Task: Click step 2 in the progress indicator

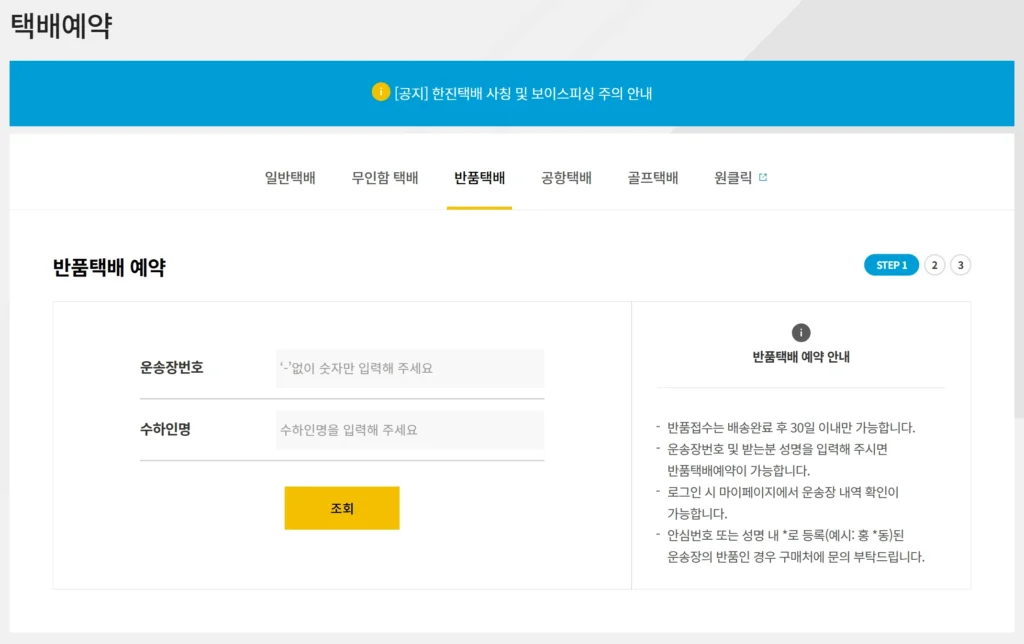Action: pos(934,264)
